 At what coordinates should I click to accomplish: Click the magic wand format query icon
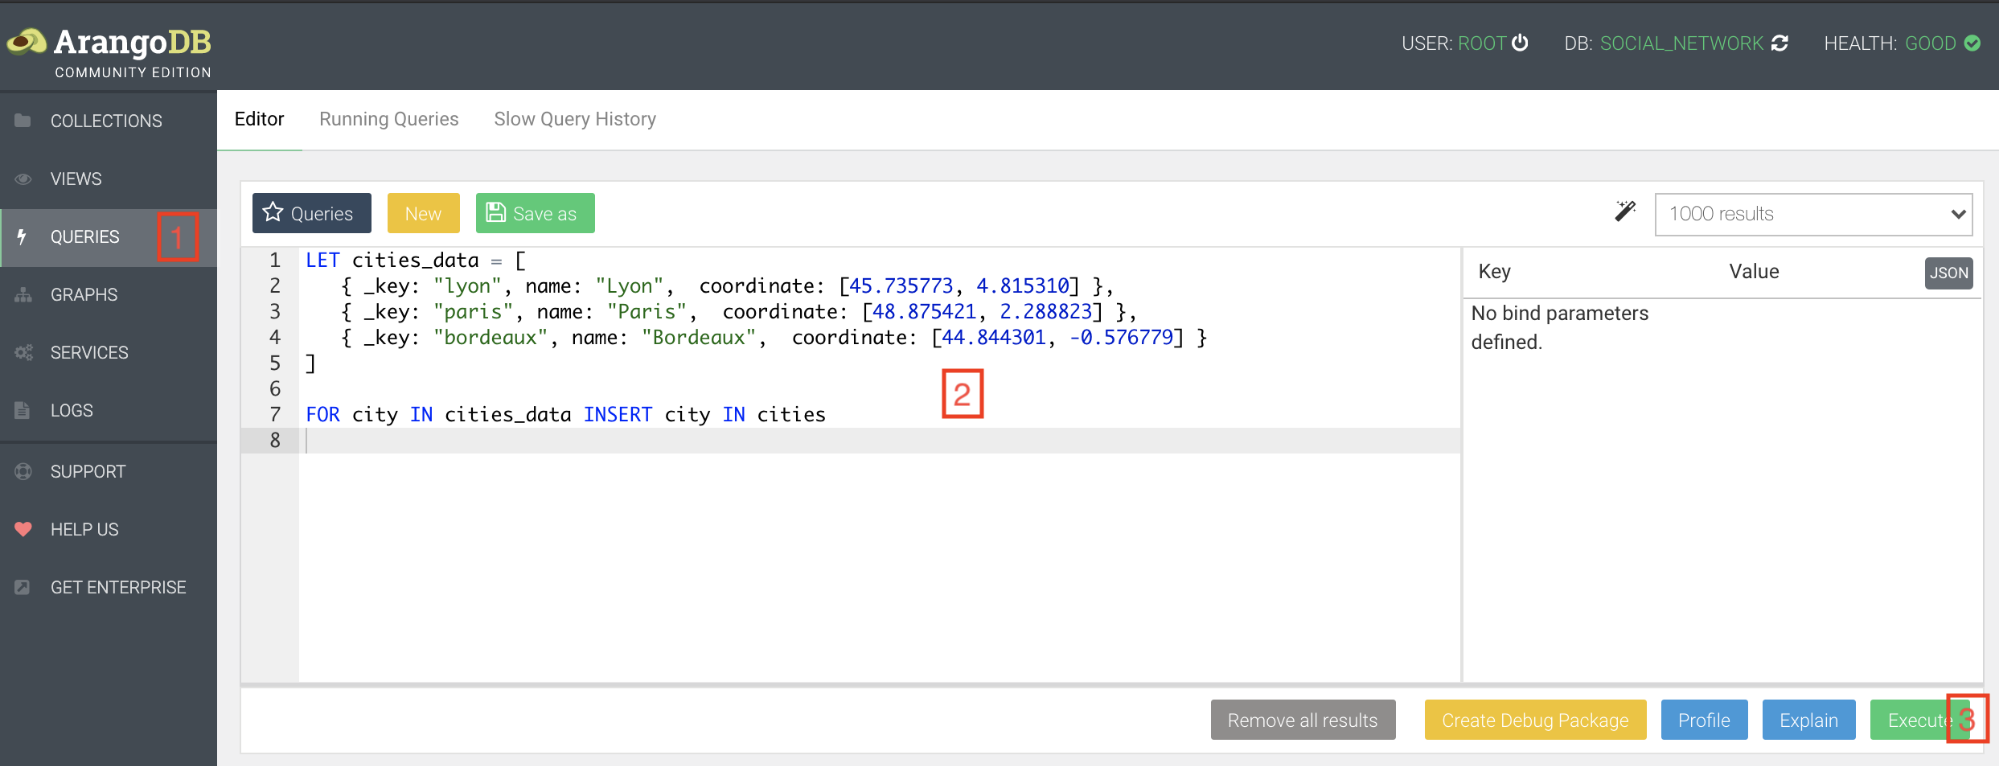(x=1625, y=211)
